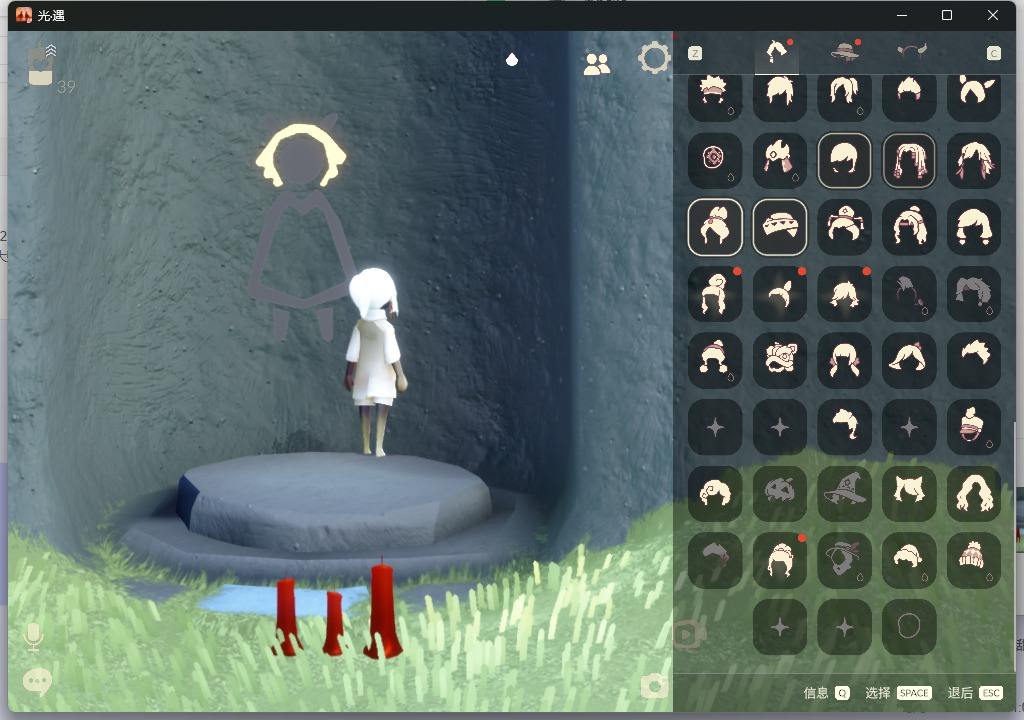This screenshot has height=720, width=1024.
Task: Select the new curled top-bun hairstyle
Action: (715, 293)
